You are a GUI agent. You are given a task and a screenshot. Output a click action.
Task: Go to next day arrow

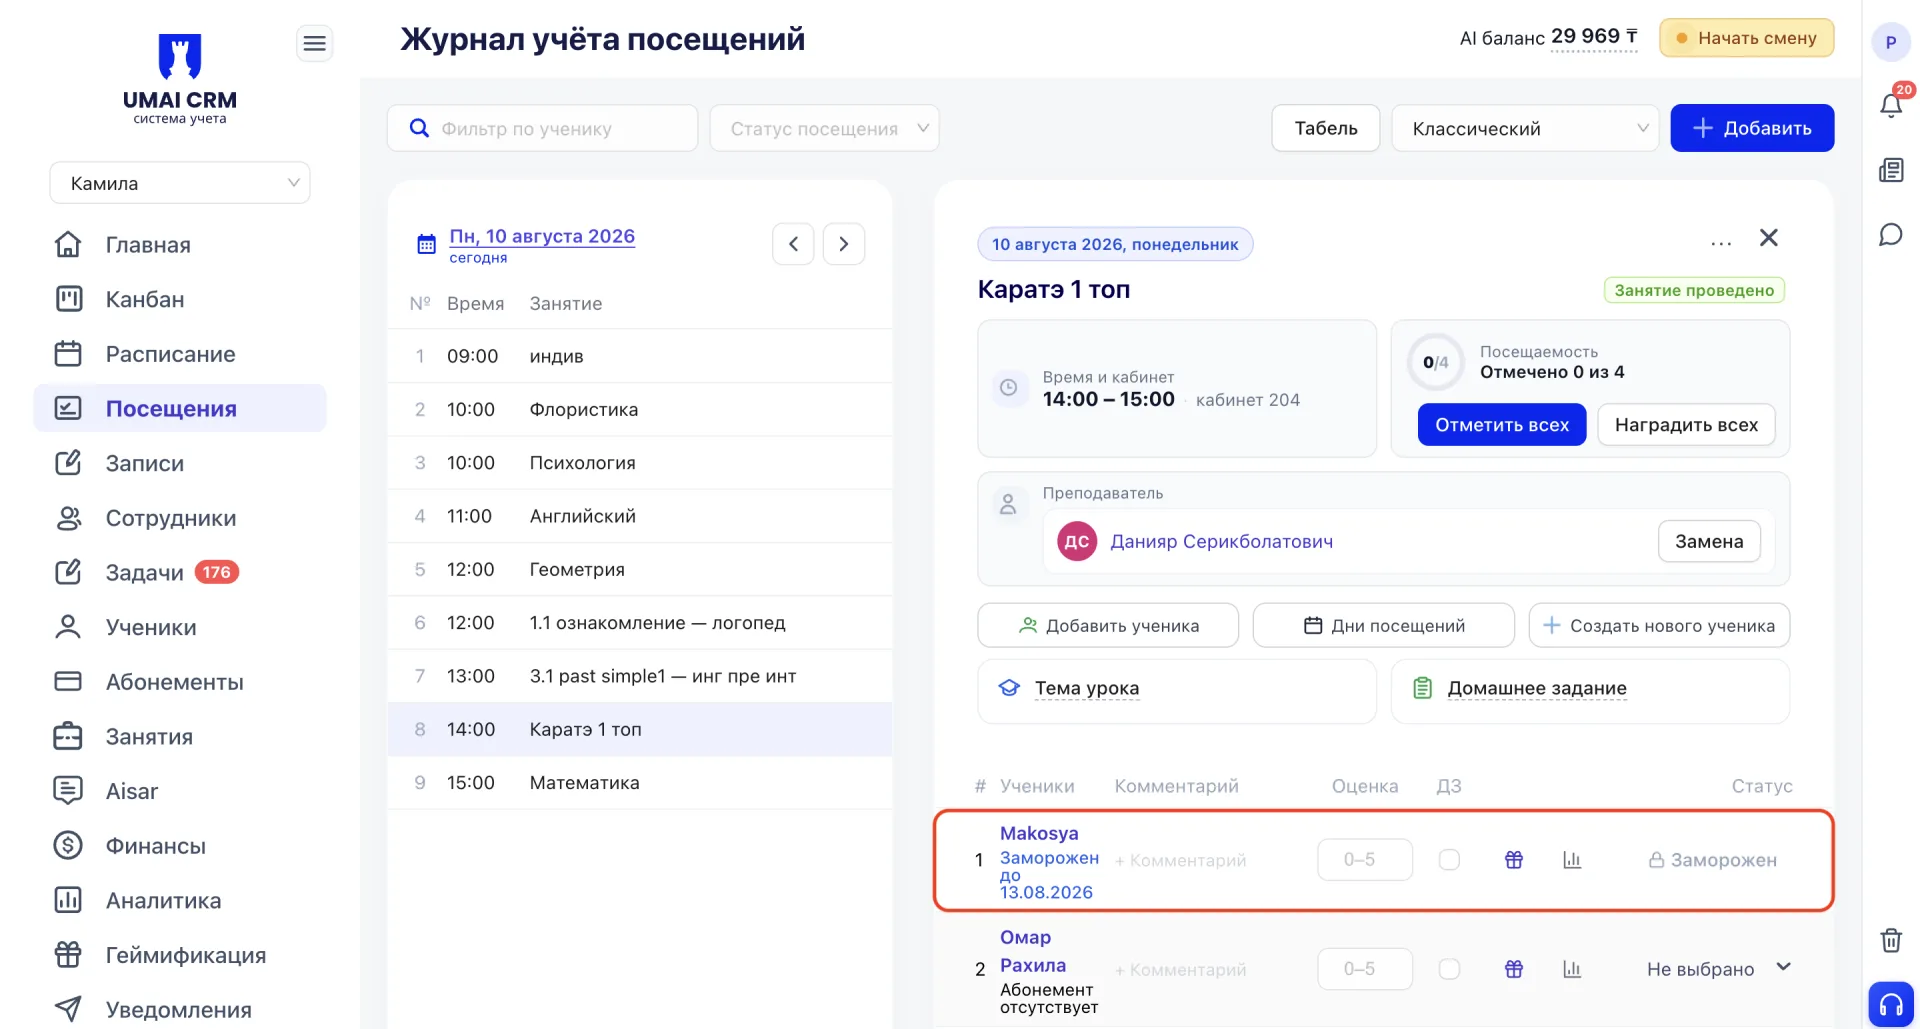[x=844, y=244]
